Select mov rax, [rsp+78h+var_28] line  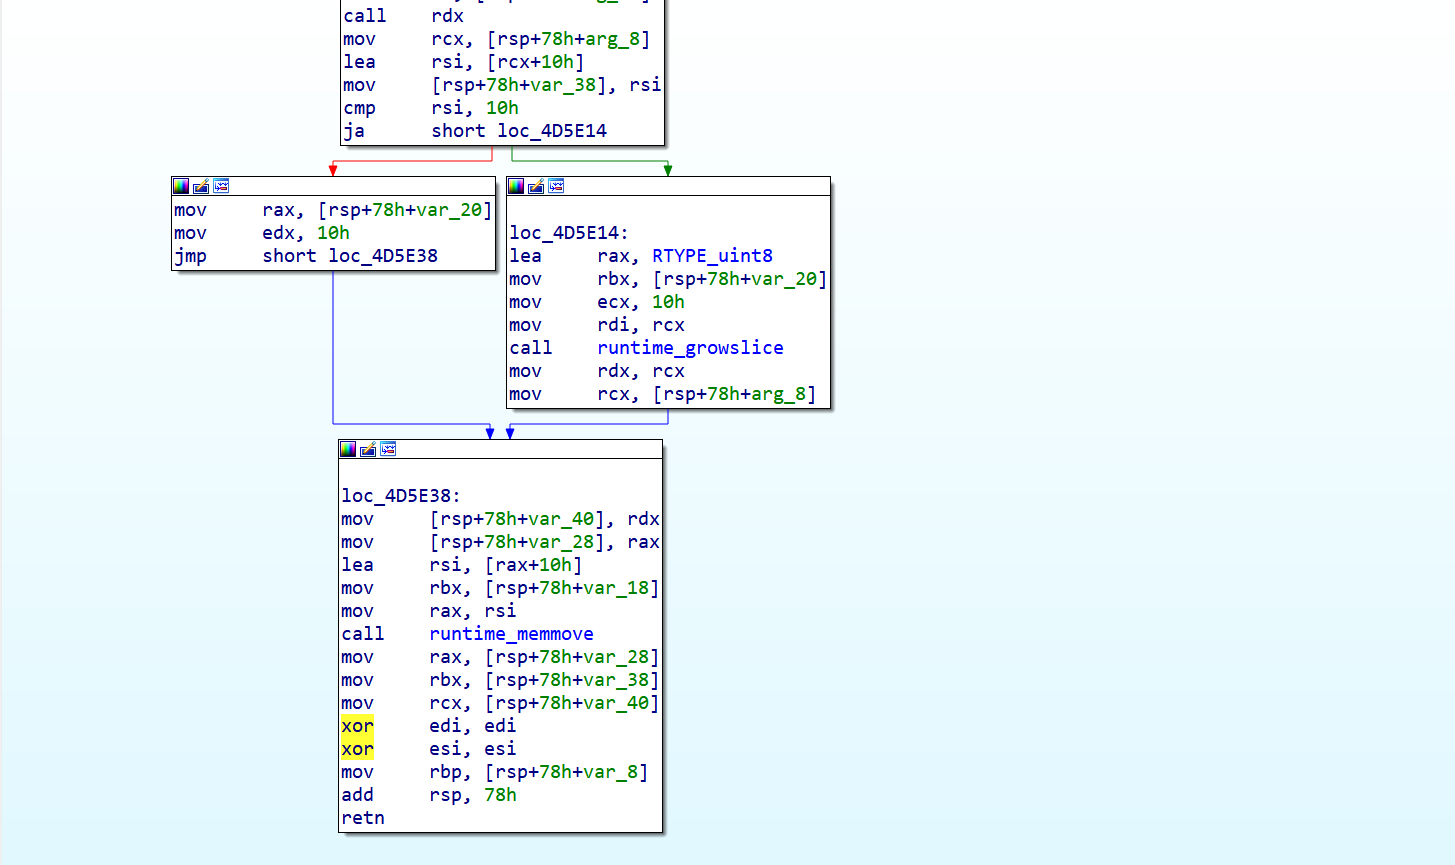[x=500, y=657]
